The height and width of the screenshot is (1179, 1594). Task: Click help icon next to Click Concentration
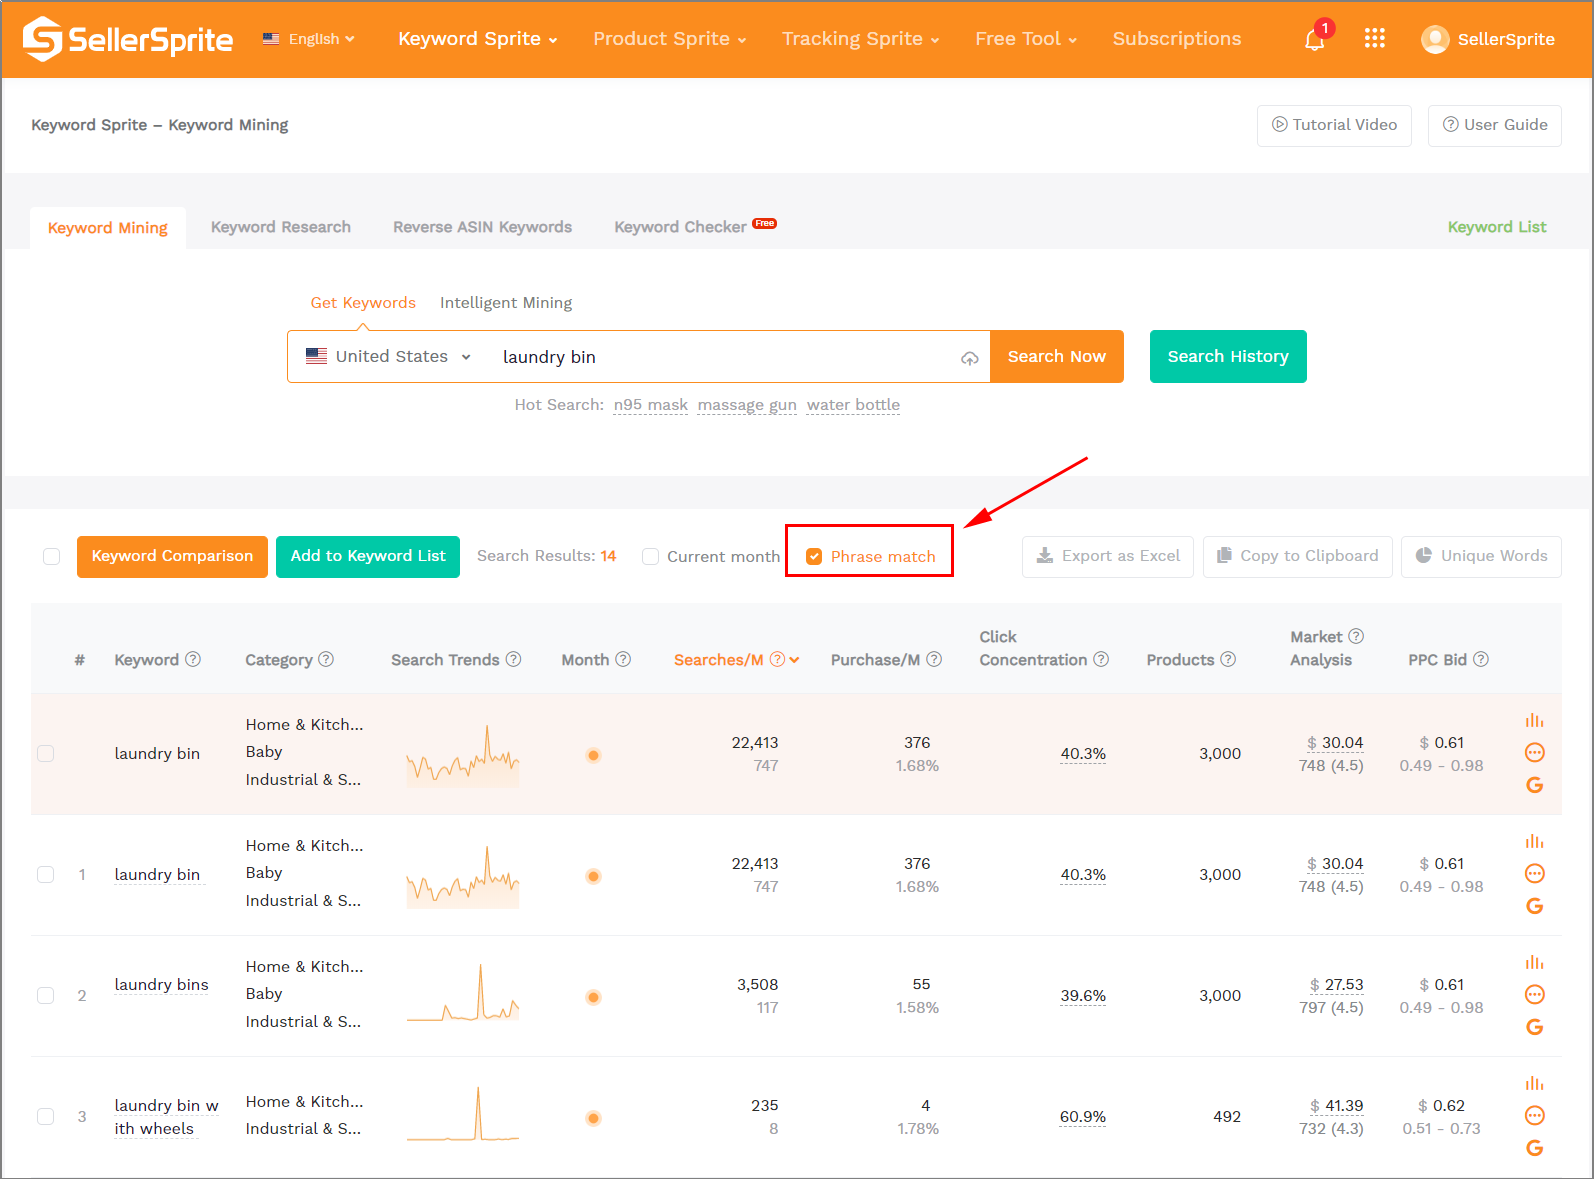pos(1101,660)
